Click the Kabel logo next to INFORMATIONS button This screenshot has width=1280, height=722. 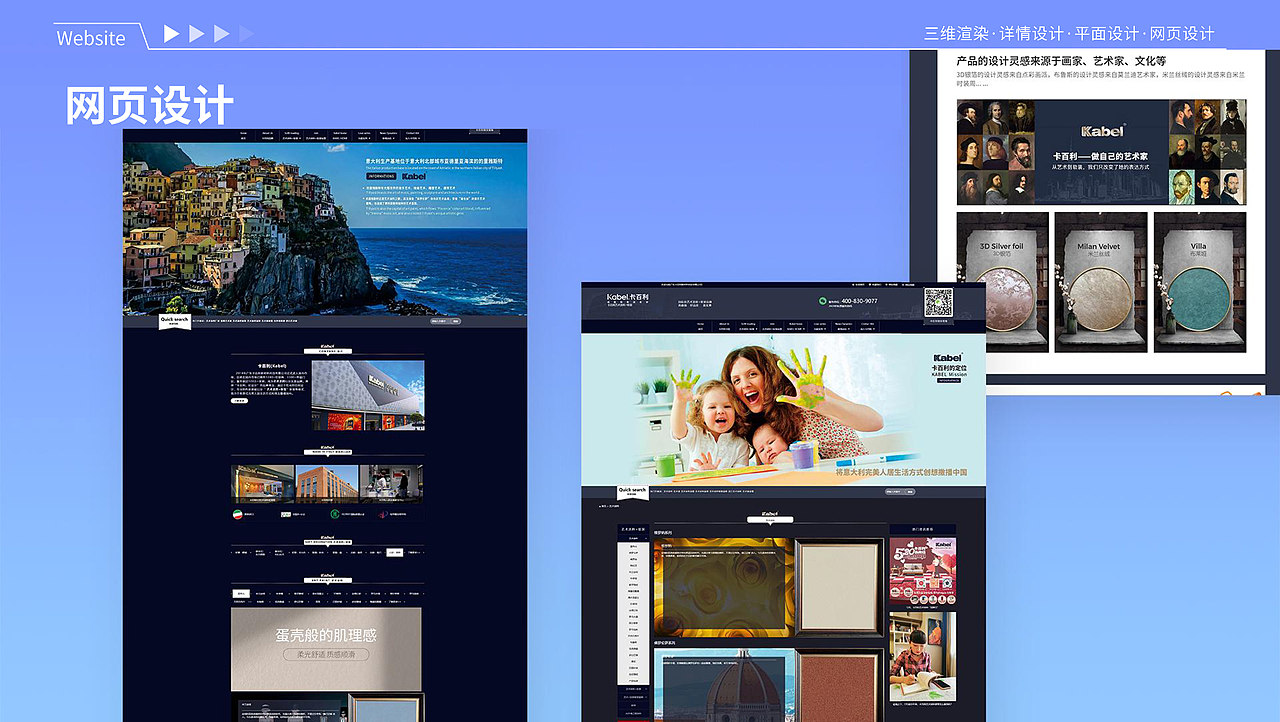[x=414, y=176]
